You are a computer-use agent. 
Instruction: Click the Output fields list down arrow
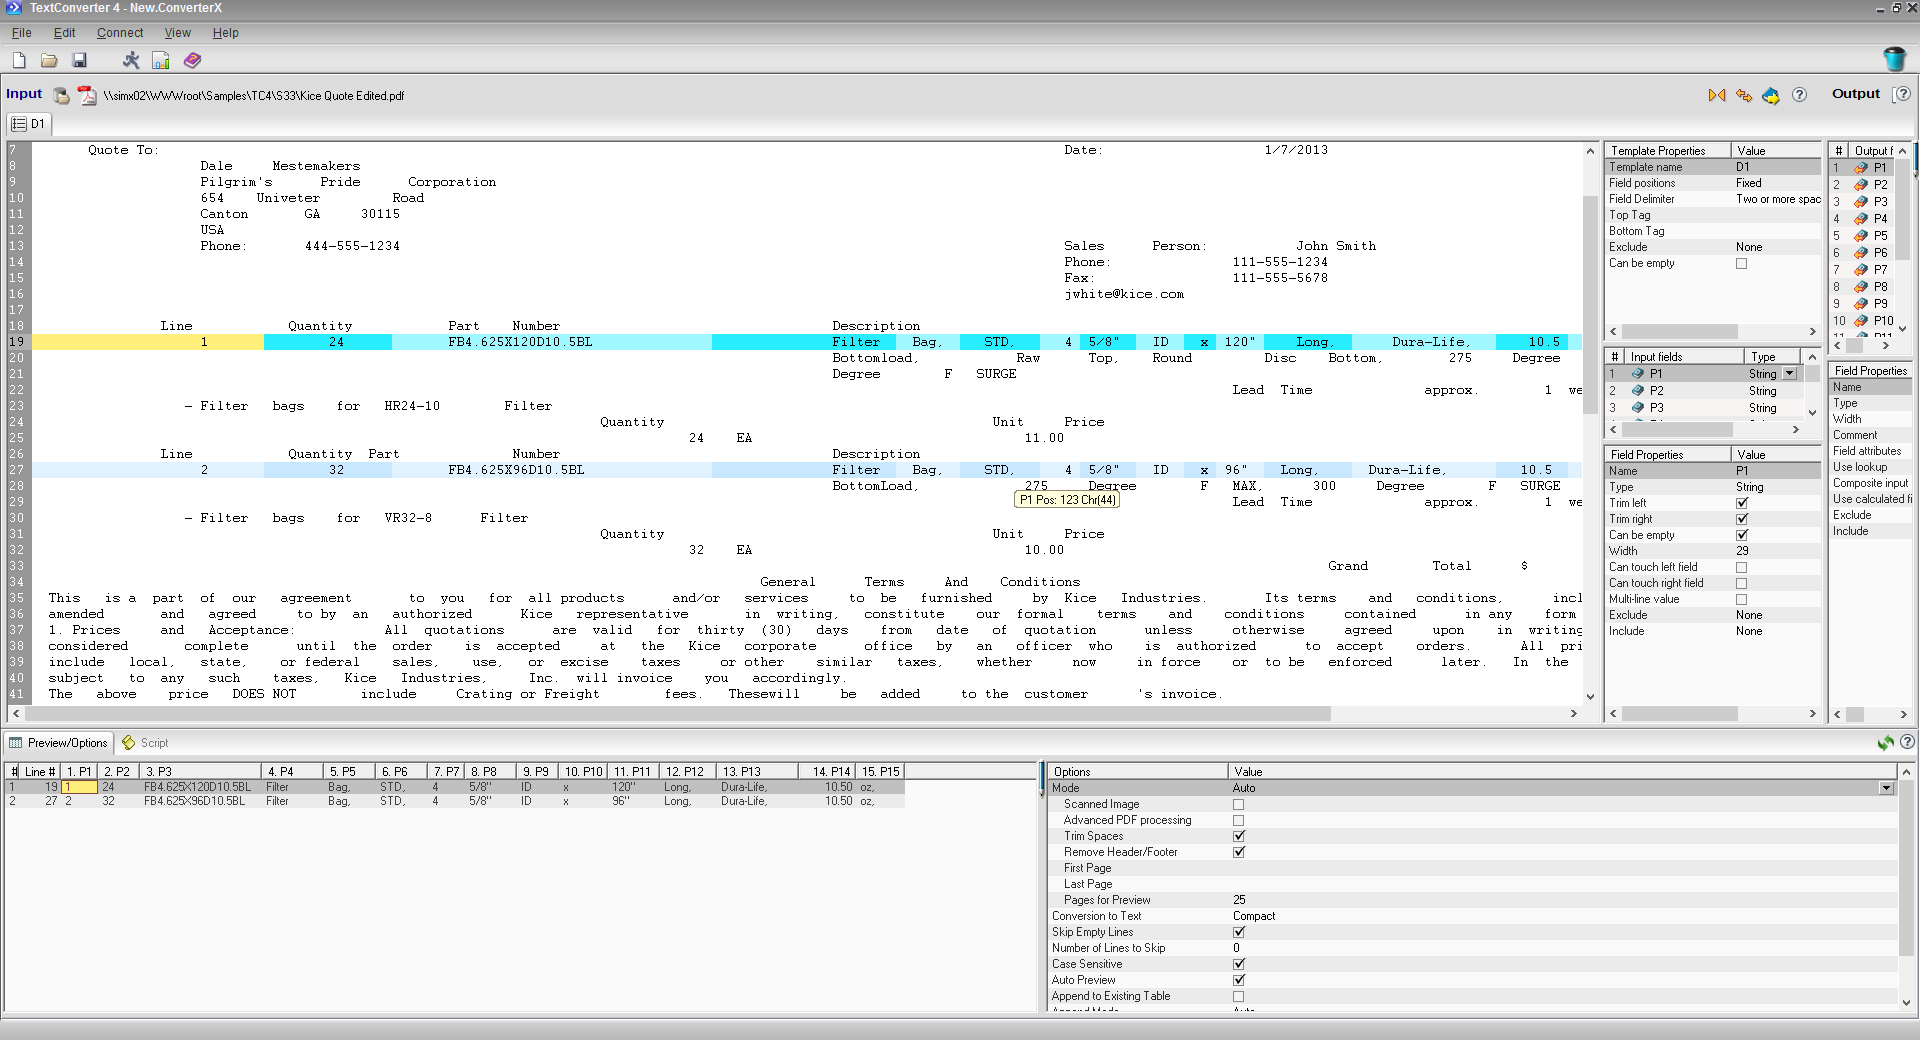tap(1902, 328)
